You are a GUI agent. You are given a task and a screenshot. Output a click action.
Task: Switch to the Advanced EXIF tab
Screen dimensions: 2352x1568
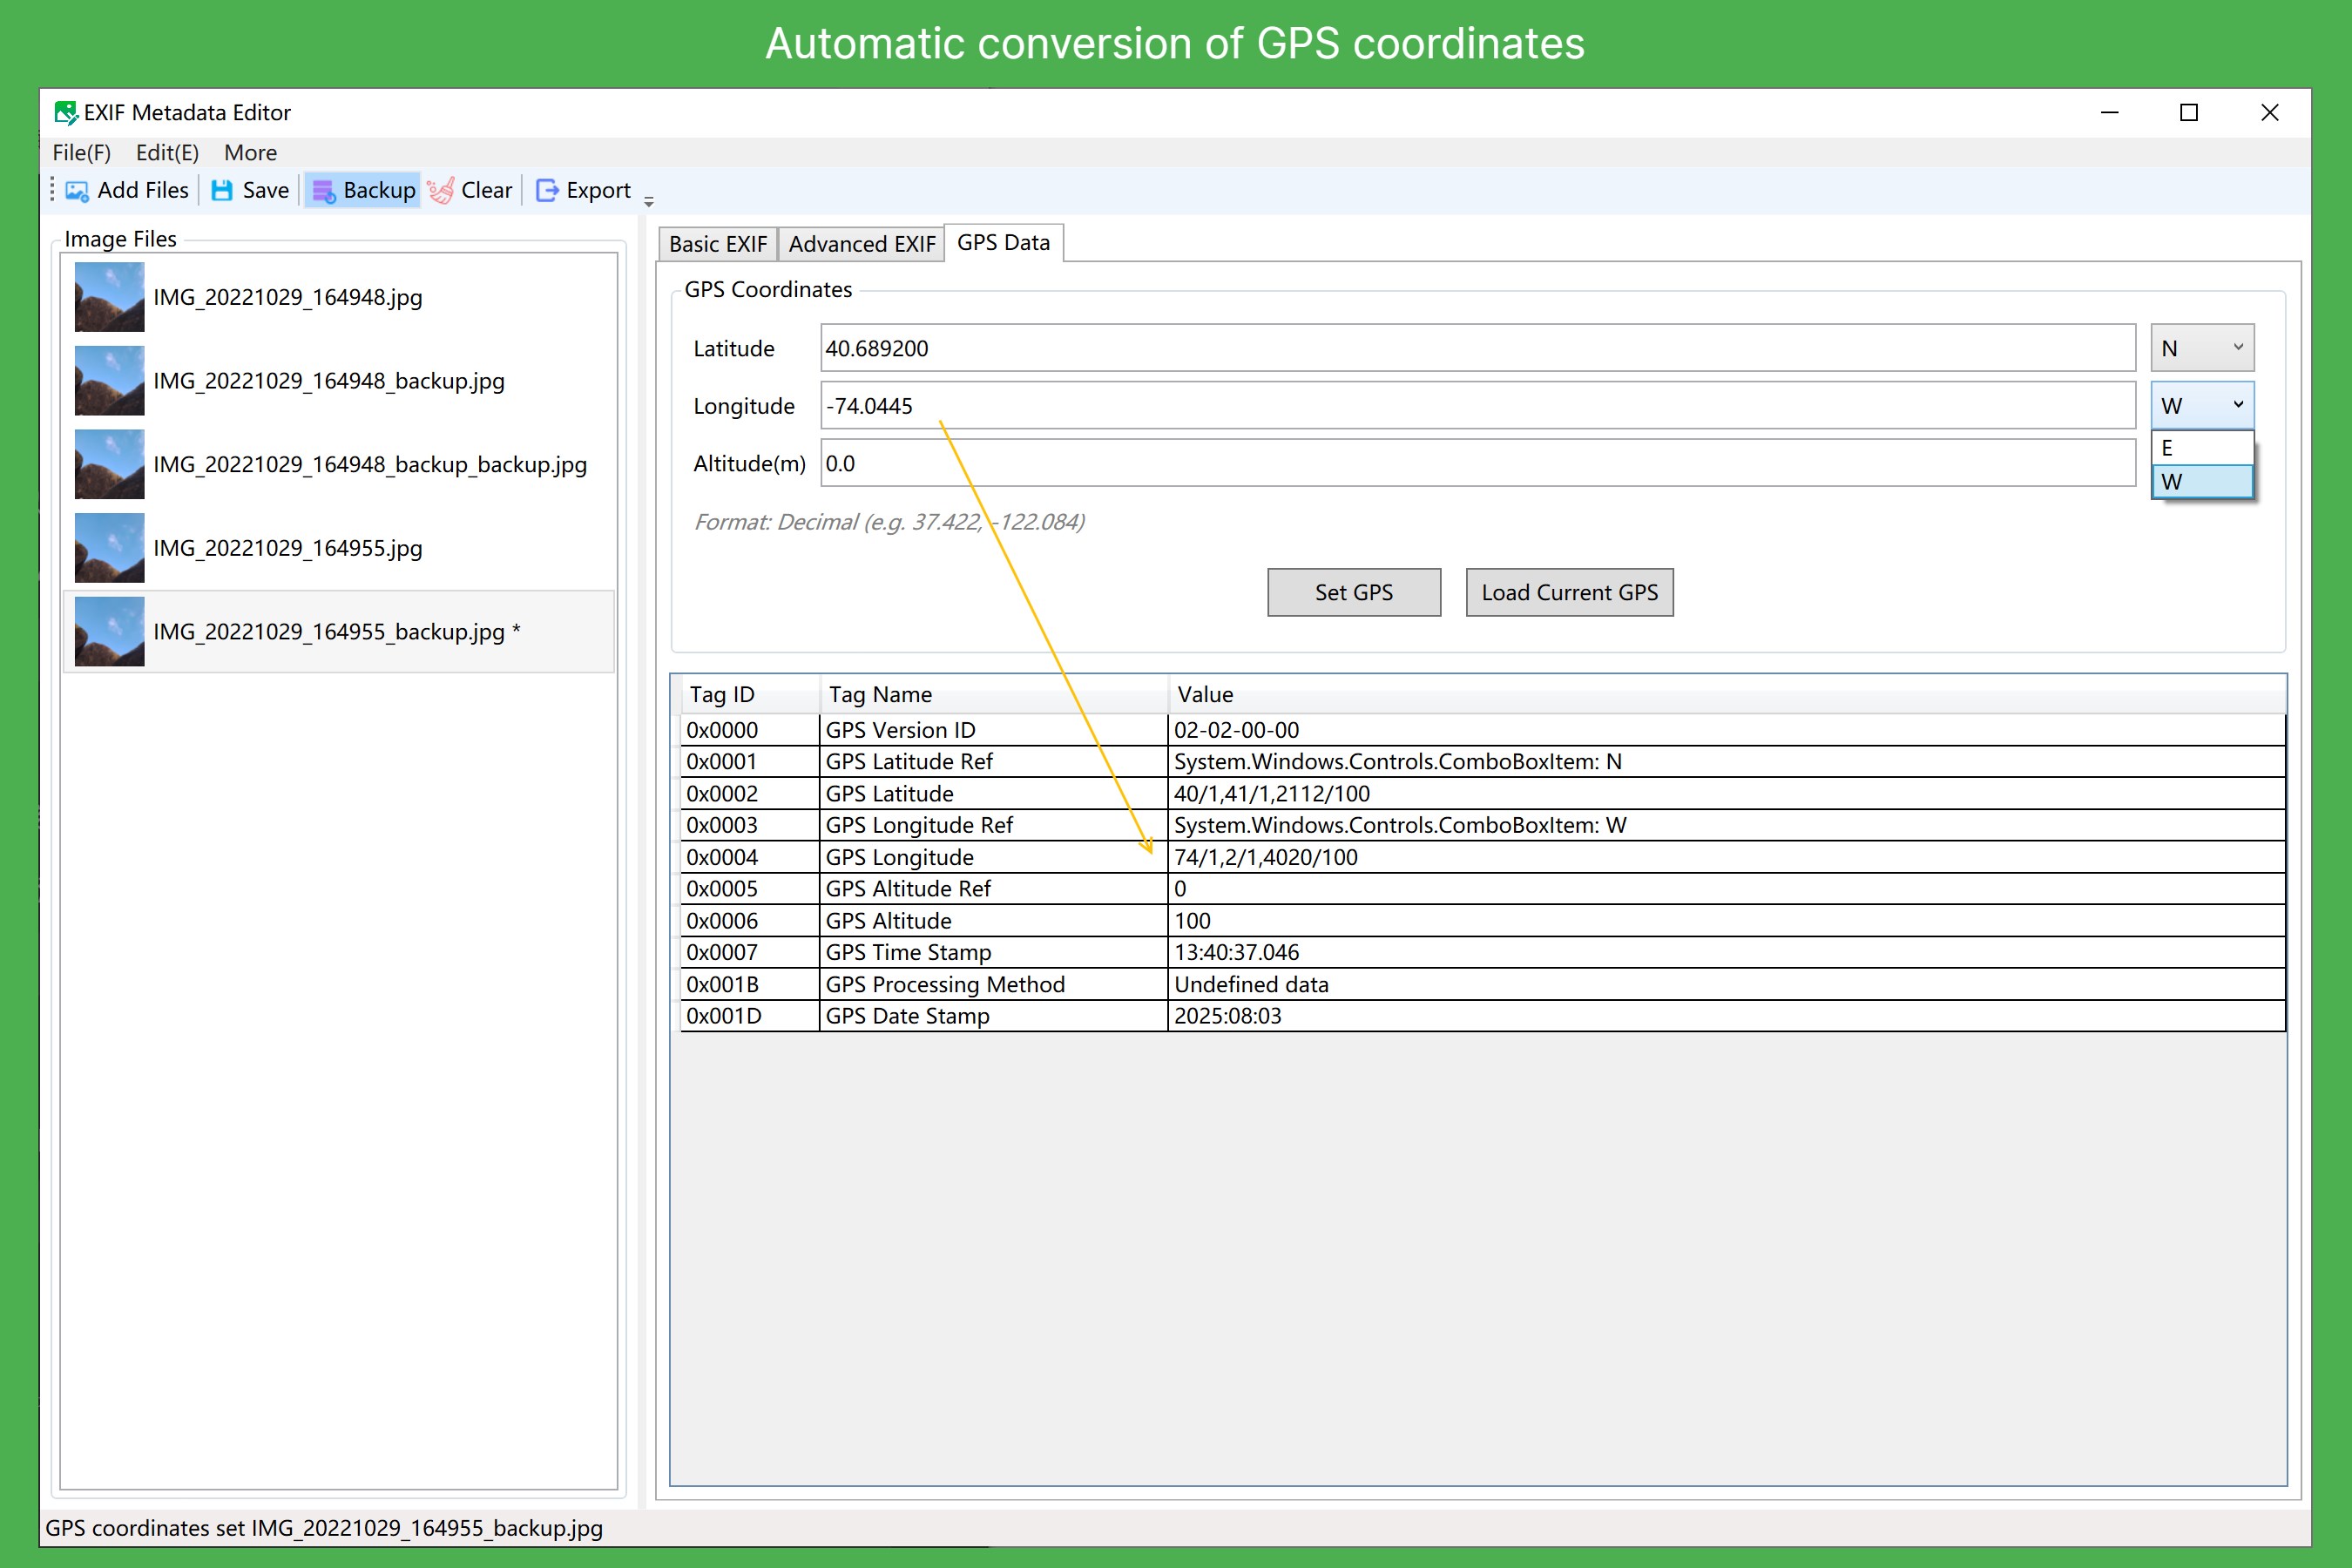tap(861, 244)
